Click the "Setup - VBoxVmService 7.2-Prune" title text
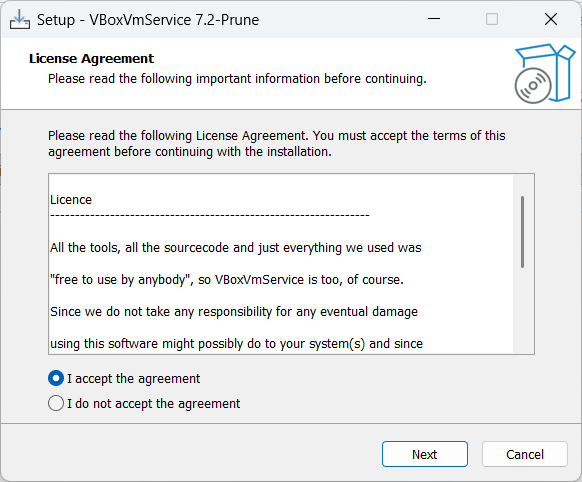The height and width of the screenshot is (482, 582). click(x=148, y=20)
